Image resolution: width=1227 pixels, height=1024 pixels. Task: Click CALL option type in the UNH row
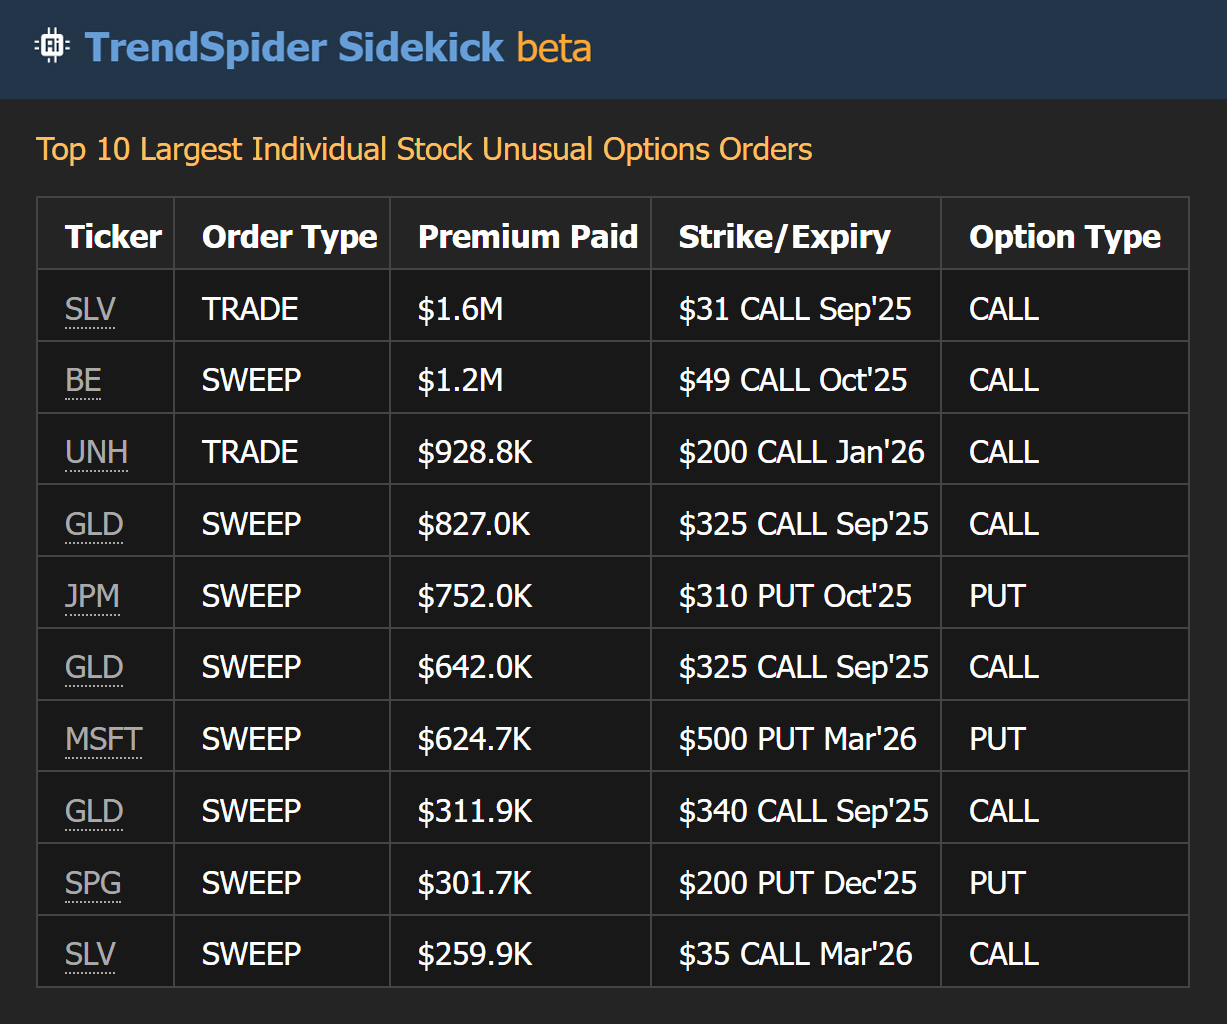coord(1004,452)
